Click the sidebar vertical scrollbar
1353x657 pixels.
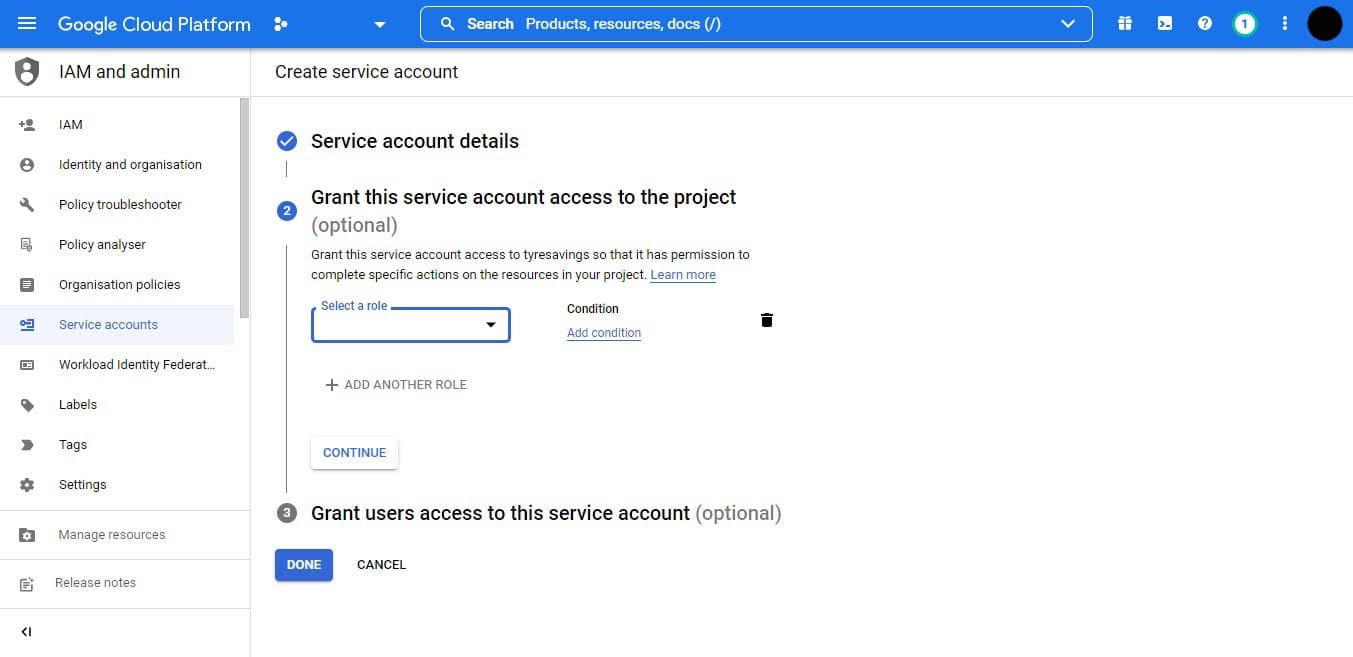pyautogui.click(x=245, y=208)
